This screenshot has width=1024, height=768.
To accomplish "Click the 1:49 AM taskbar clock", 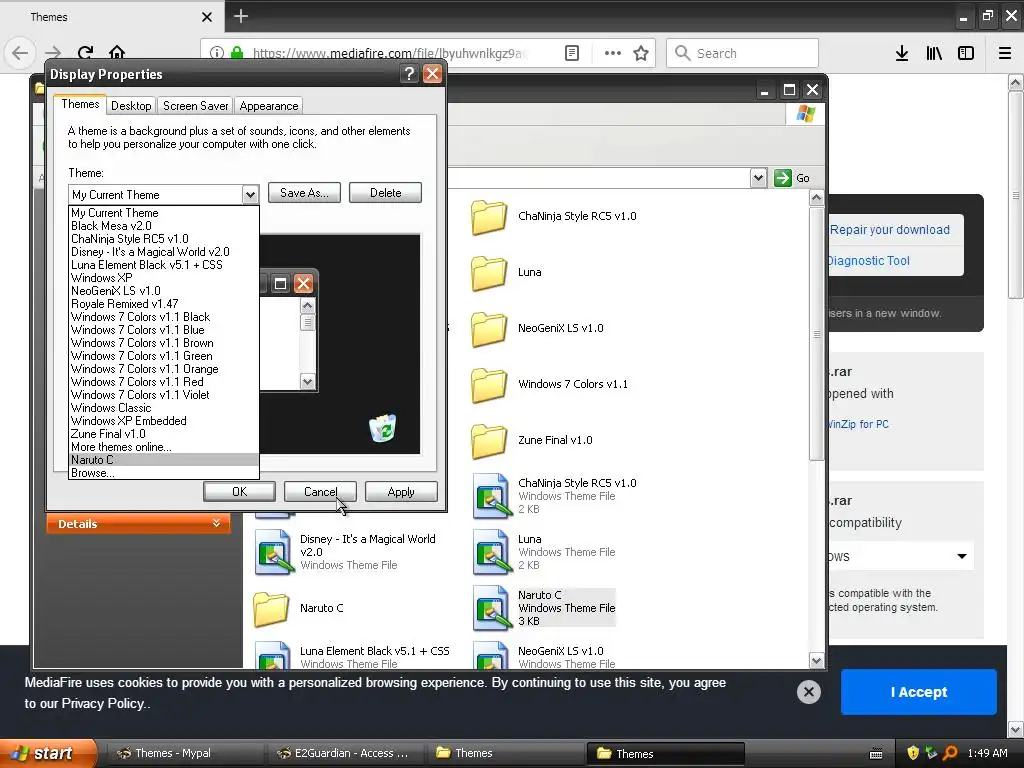I will (x=987, y=753).
